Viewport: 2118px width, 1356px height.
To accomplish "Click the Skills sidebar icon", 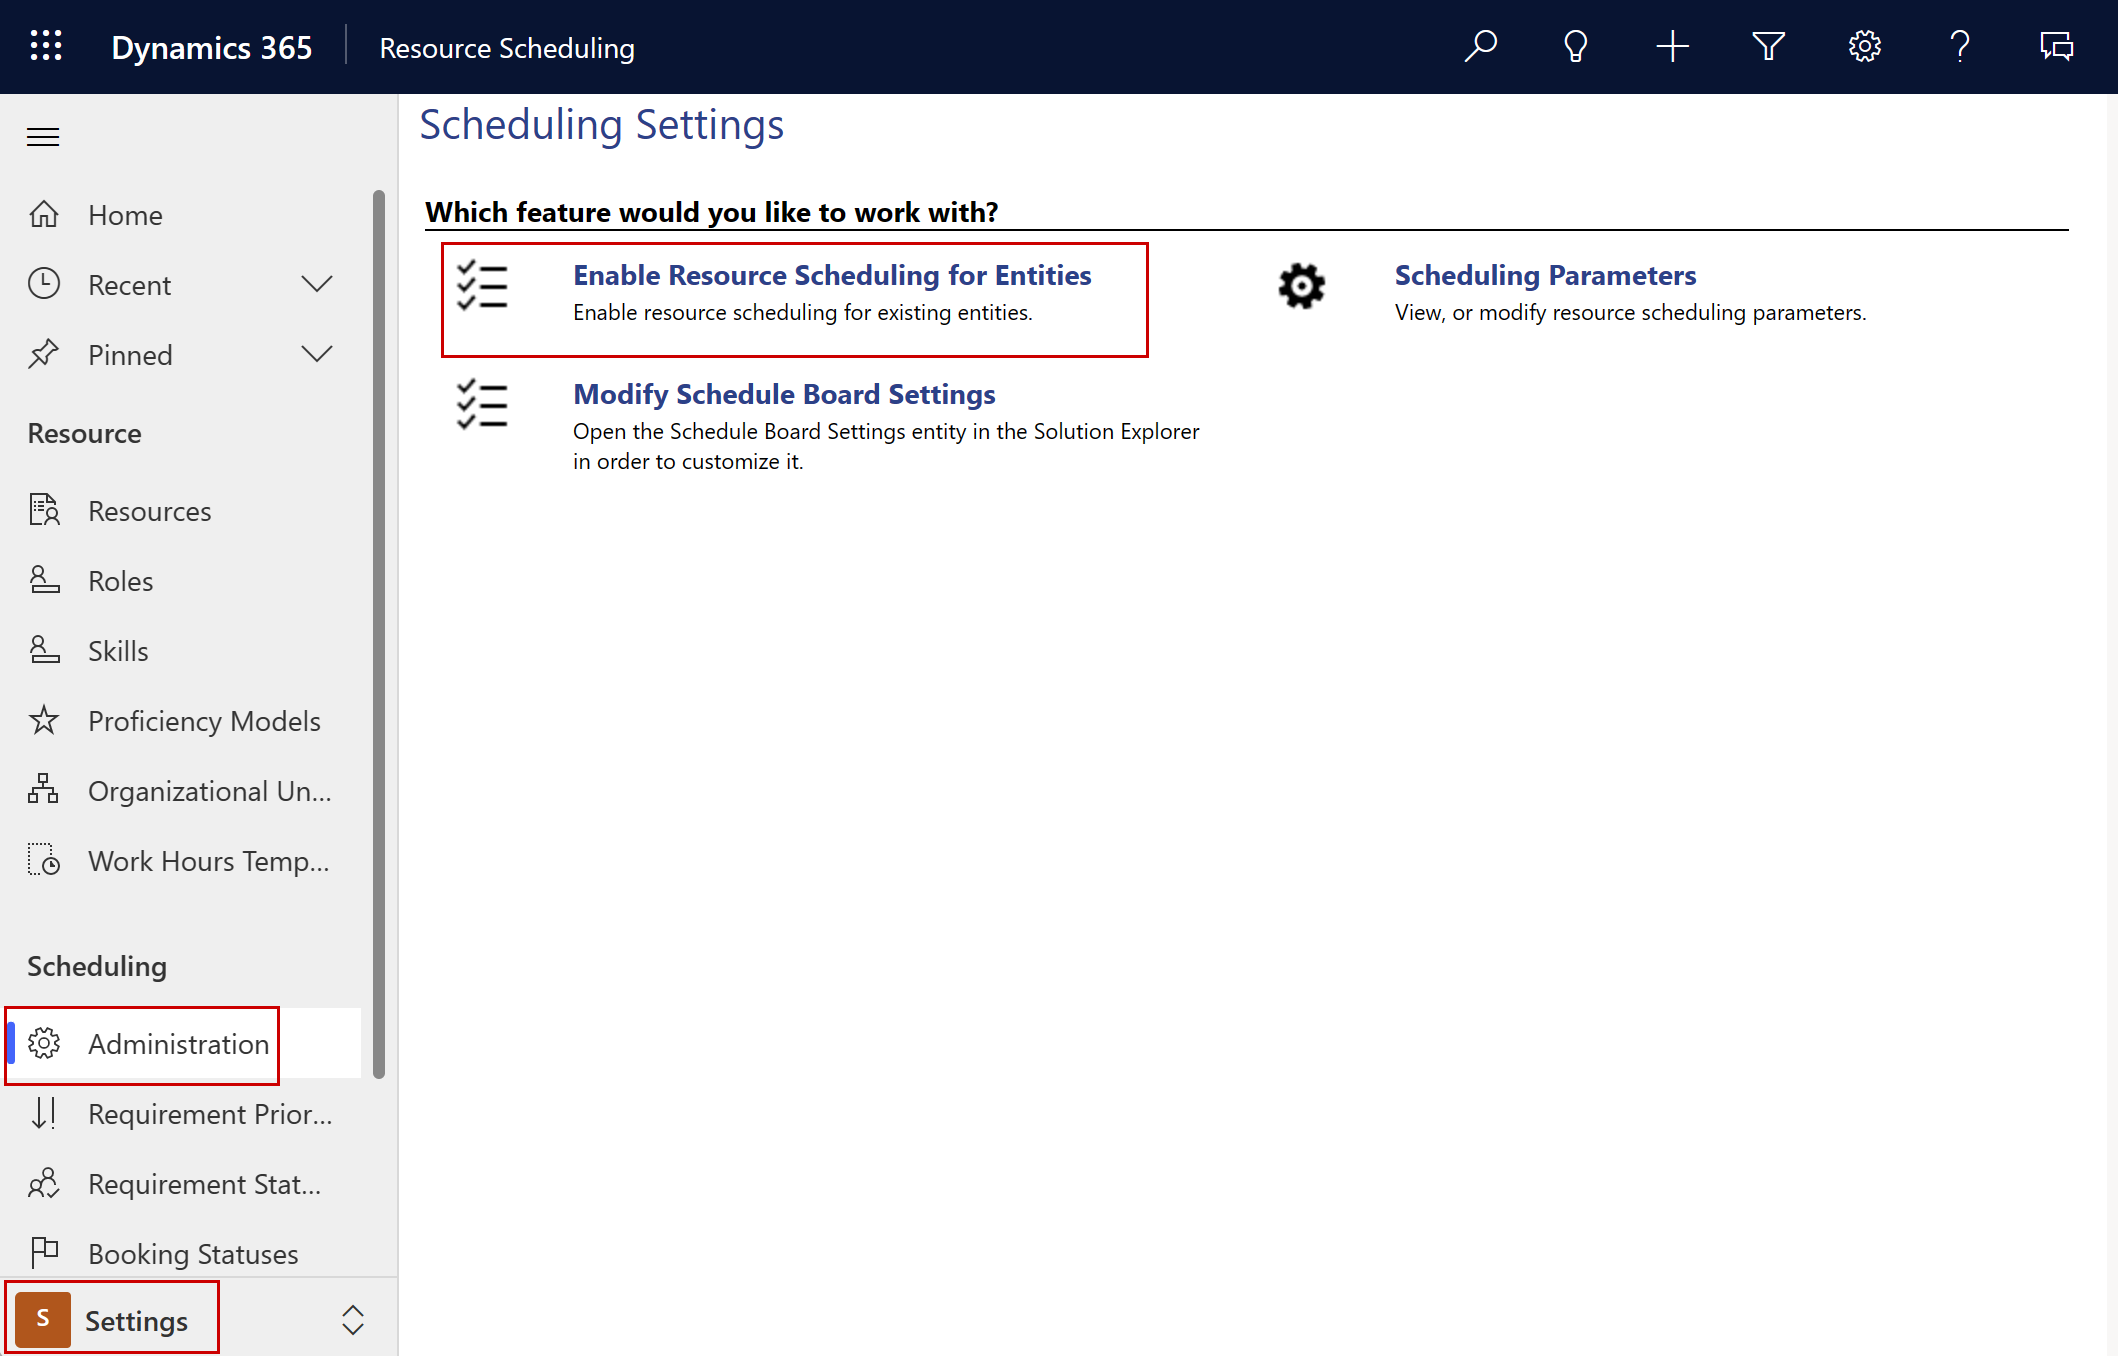I will 43,649.
